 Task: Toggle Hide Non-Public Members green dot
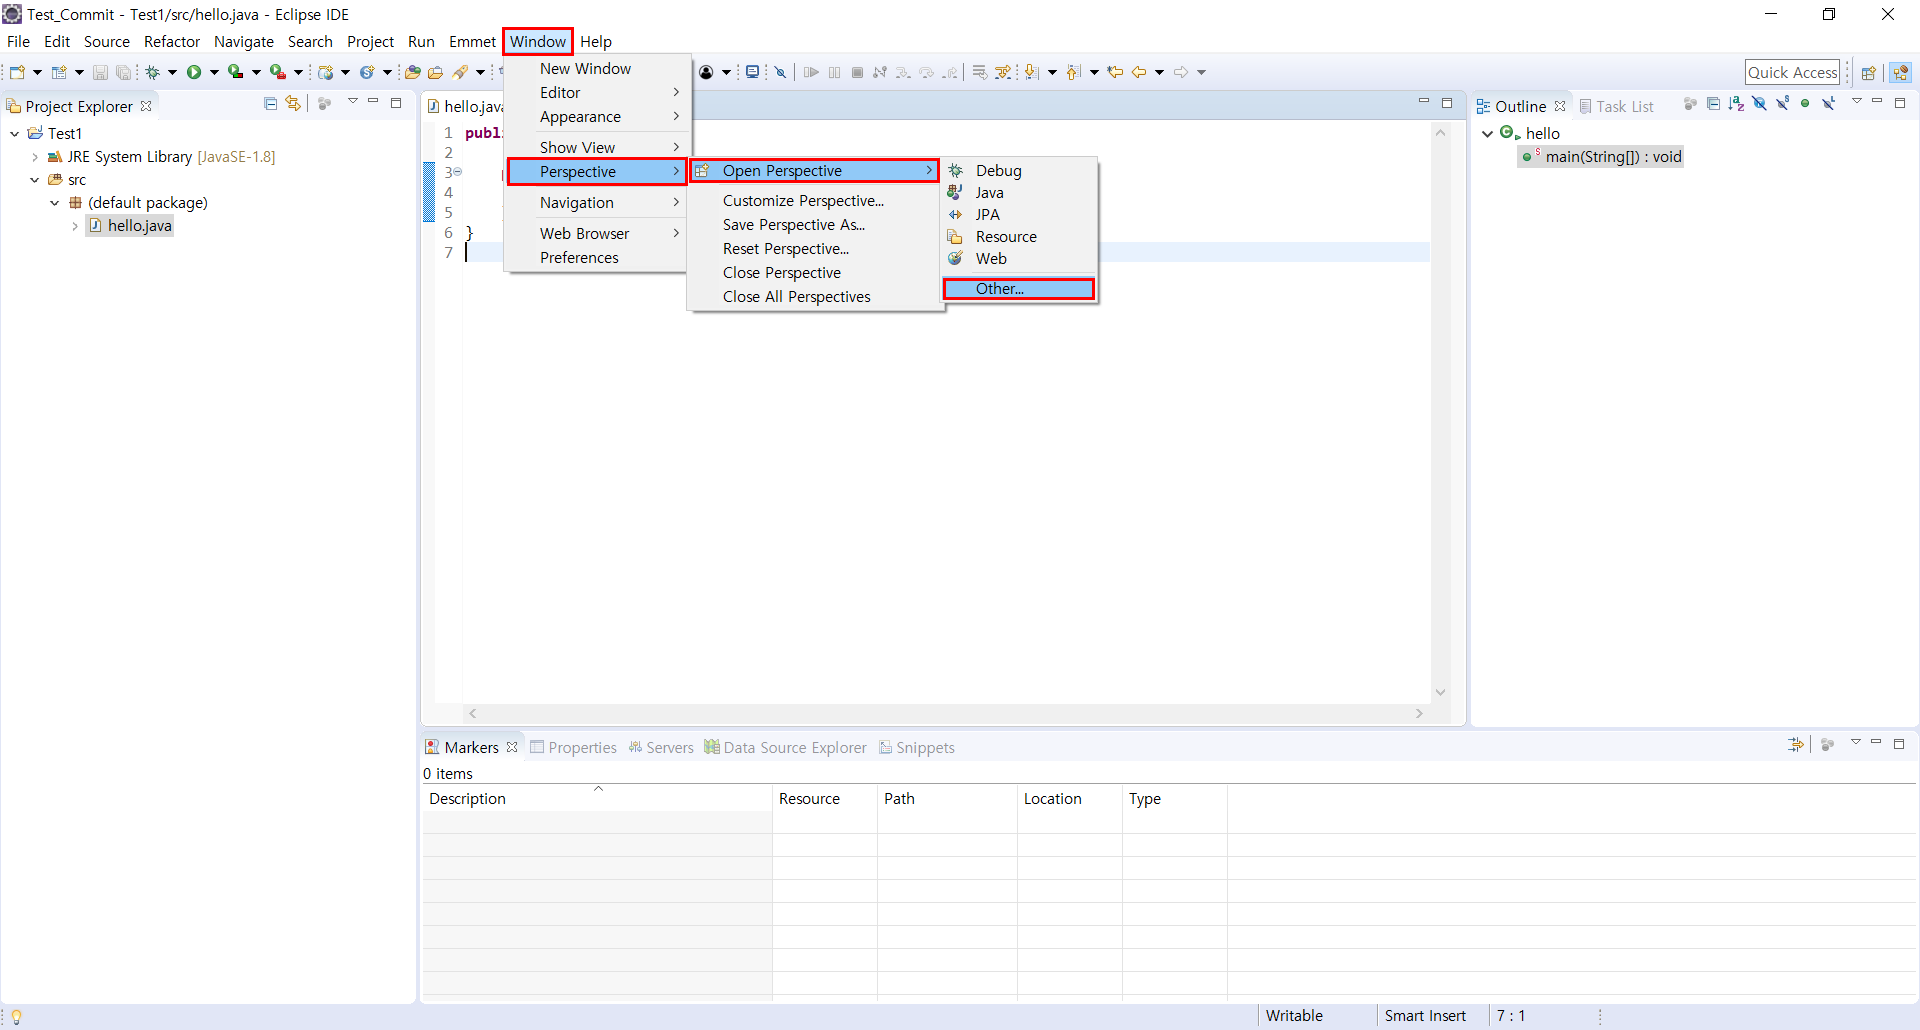[1805, 103]
